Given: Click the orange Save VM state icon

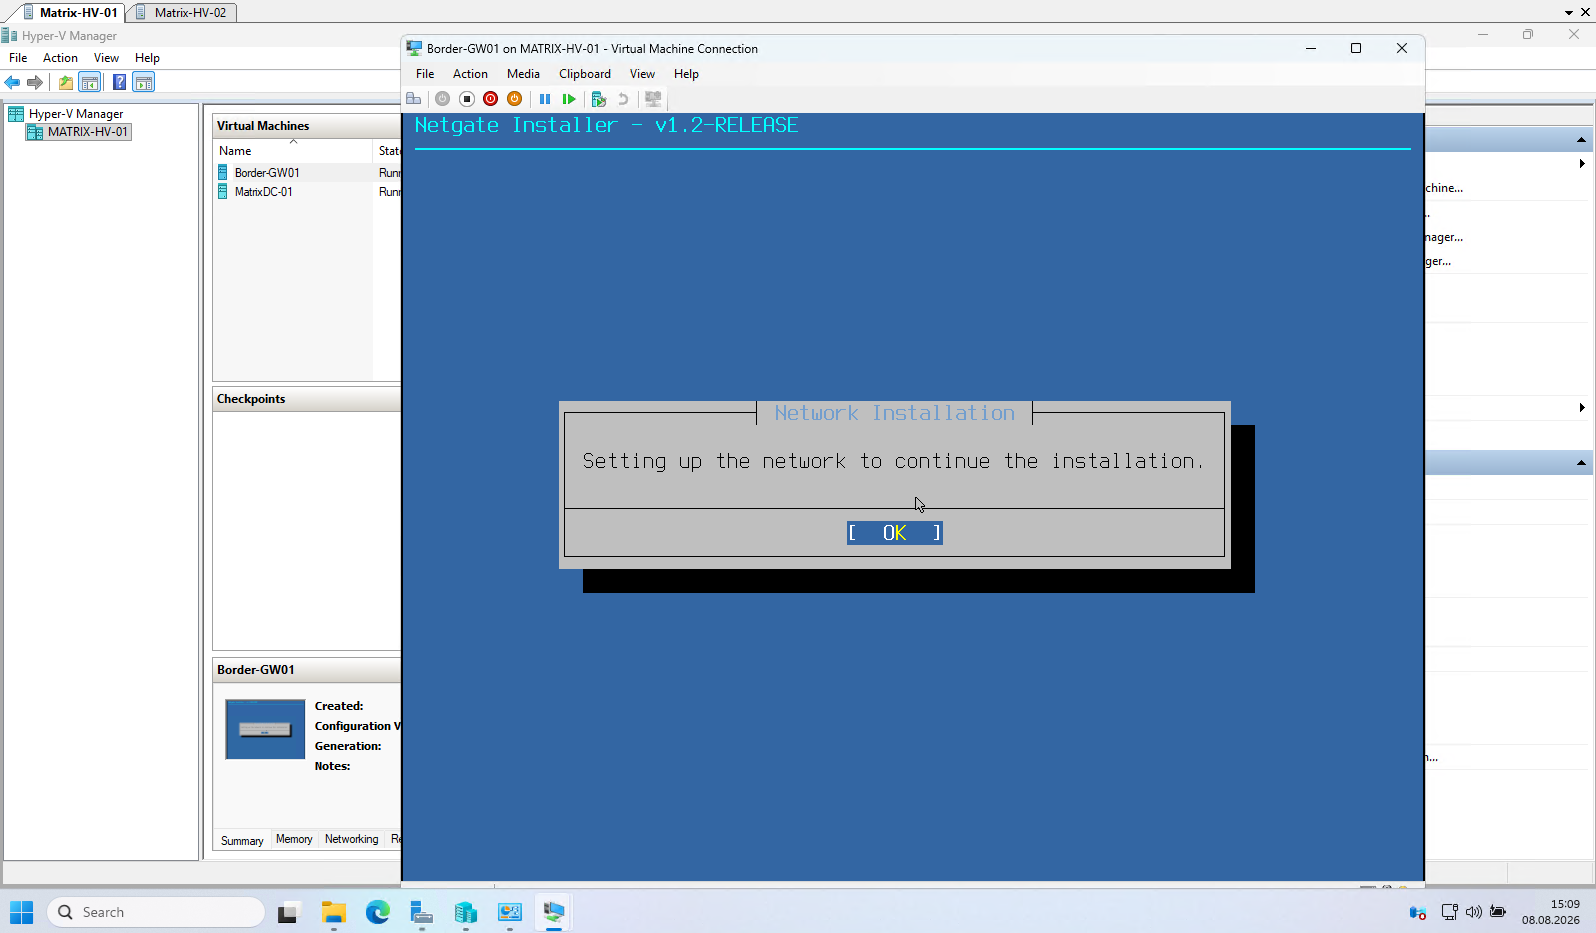Looking at the screenshot, I should pyautogui.click(x=514, y=99).
